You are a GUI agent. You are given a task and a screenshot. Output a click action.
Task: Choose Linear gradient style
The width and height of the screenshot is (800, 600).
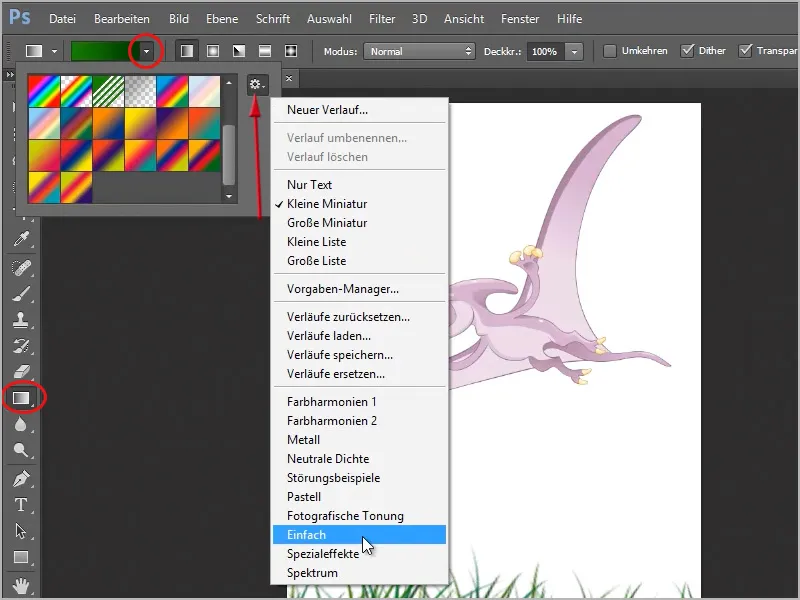[x=187, y=51]
